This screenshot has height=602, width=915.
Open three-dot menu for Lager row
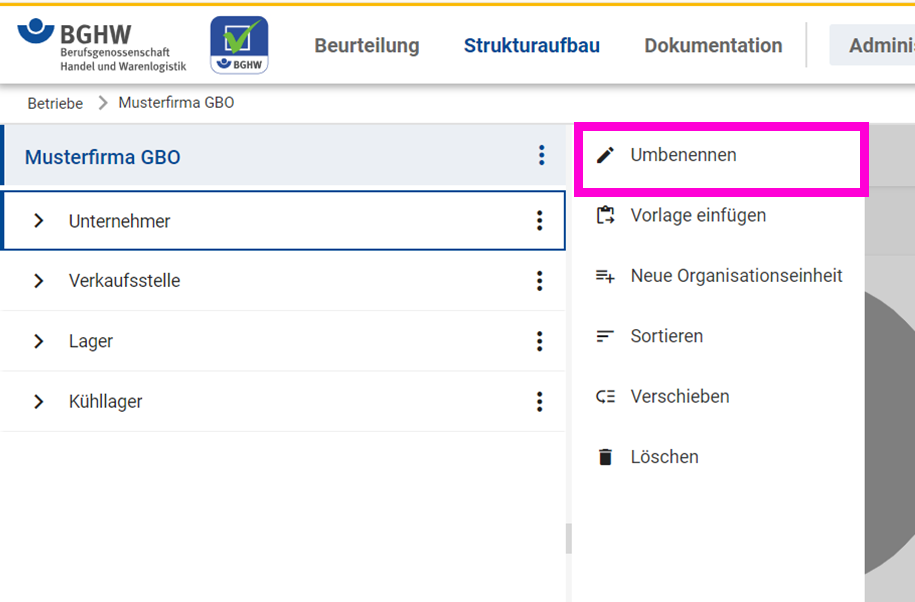click(x=539, y=341)
